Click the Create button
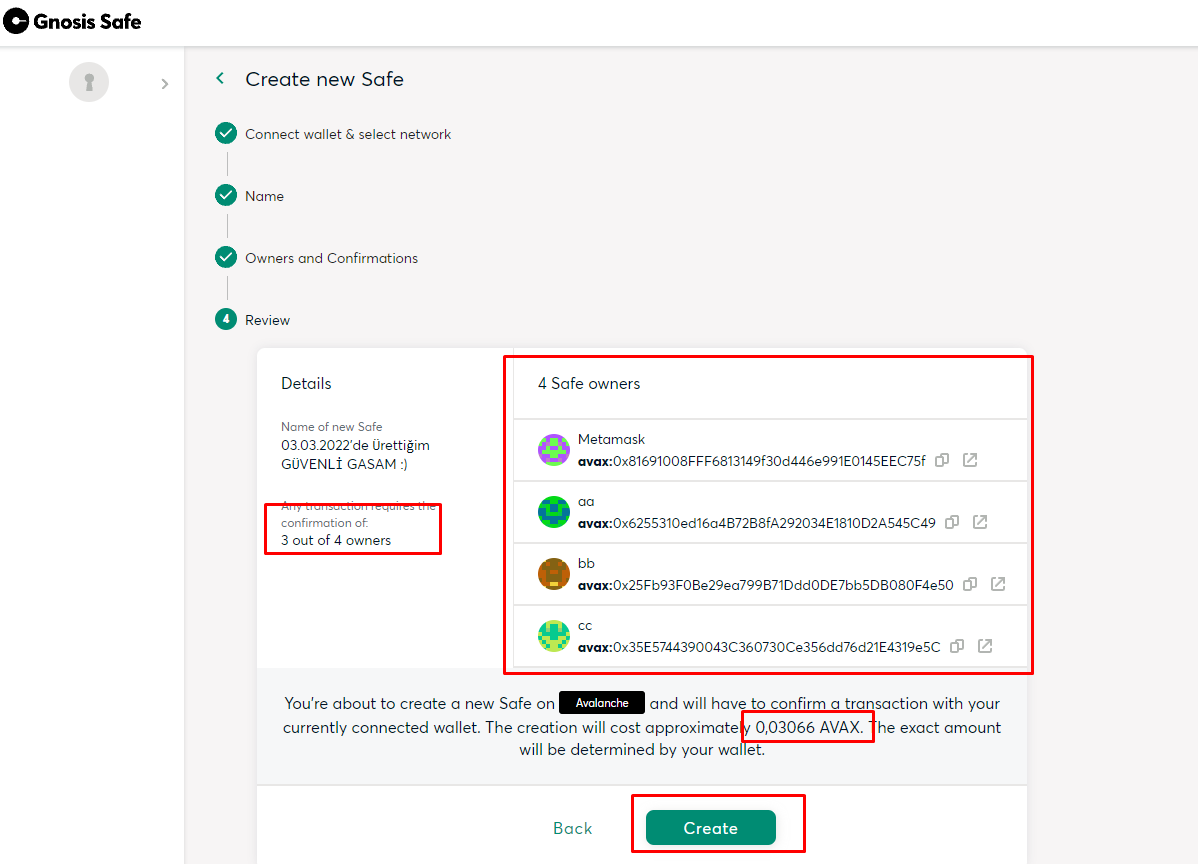The width and height of the screenshot is (1198, 864). tap(711, 828)
